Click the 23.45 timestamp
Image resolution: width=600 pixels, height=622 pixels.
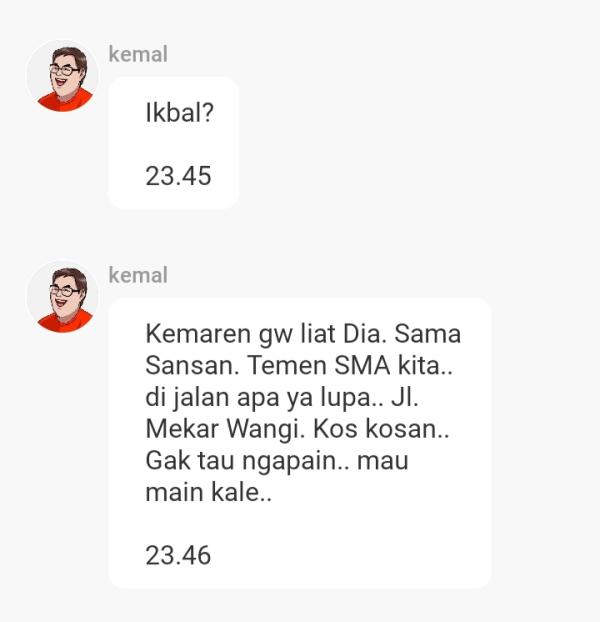178,176
